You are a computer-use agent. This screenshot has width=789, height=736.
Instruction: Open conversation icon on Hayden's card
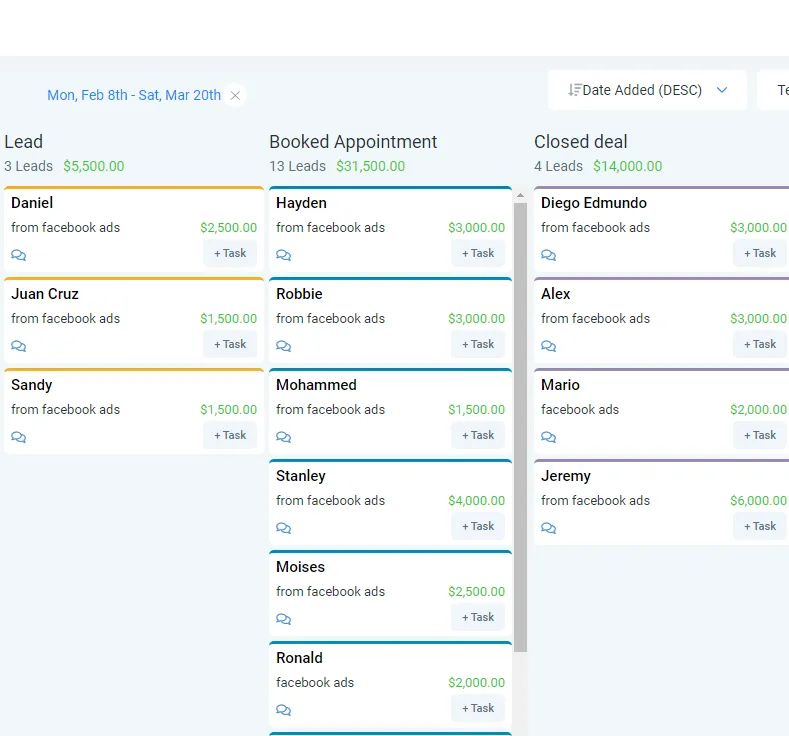point(284,255)
